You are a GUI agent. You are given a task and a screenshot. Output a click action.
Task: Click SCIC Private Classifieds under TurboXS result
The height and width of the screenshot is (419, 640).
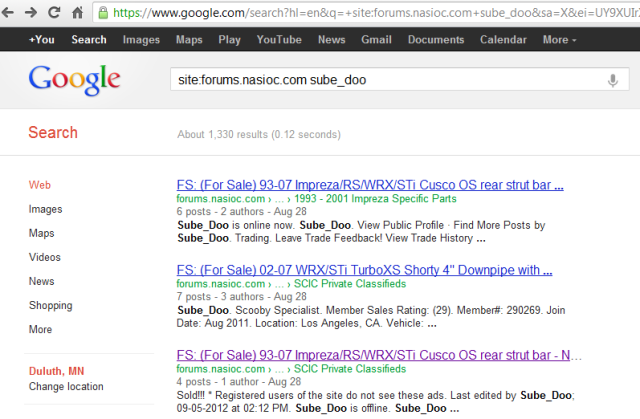pos(350,284)
